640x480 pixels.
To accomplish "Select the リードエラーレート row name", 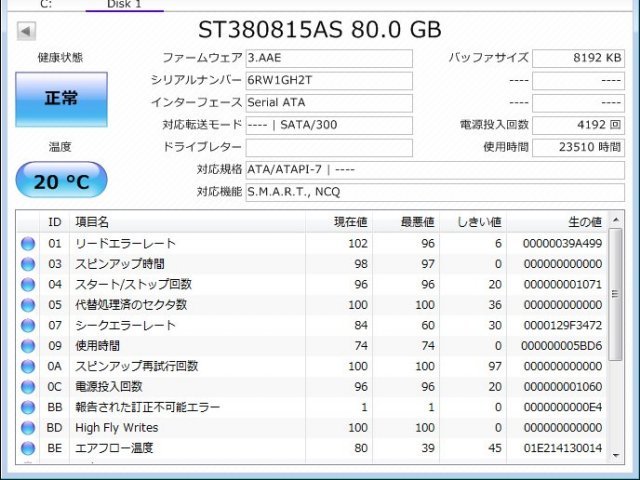I will (x=125, y=244).
